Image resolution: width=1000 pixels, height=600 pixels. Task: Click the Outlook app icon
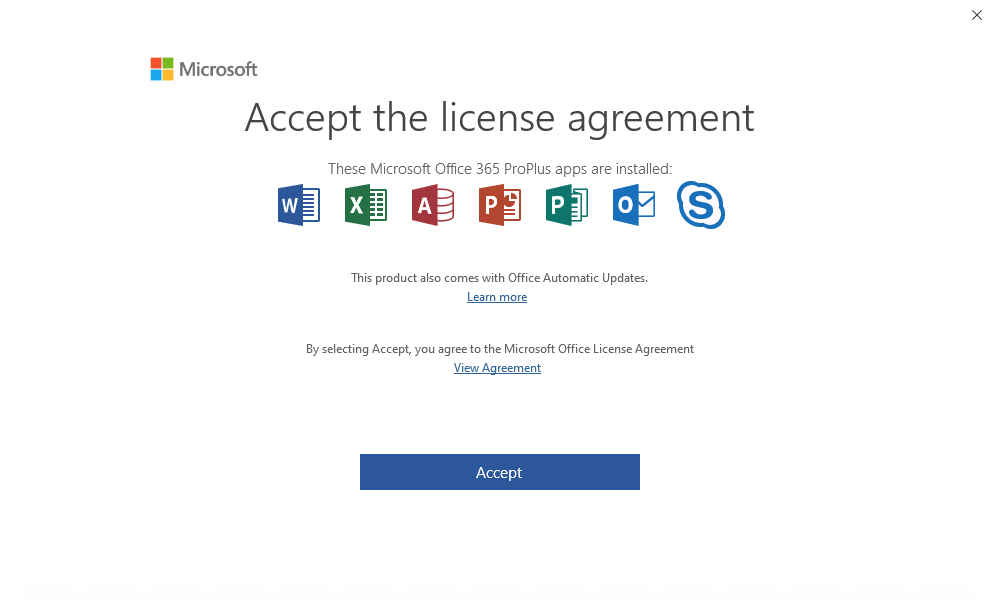coord(634,205)
